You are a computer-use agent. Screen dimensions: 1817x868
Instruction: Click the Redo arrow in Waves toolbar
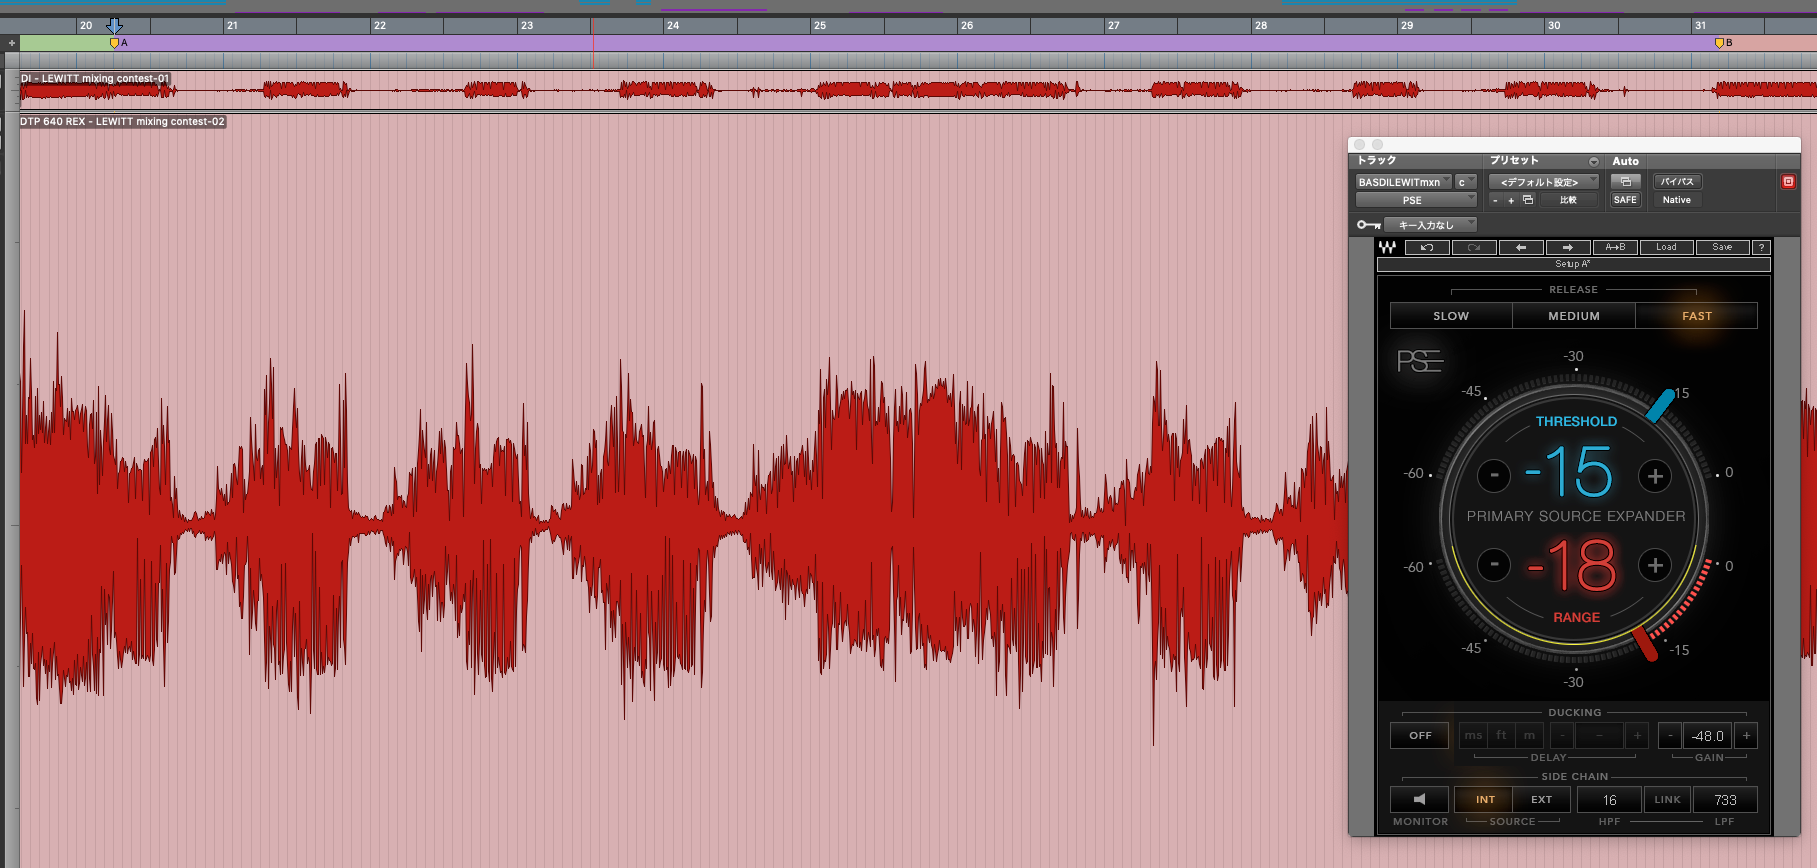coord(1474,247)
